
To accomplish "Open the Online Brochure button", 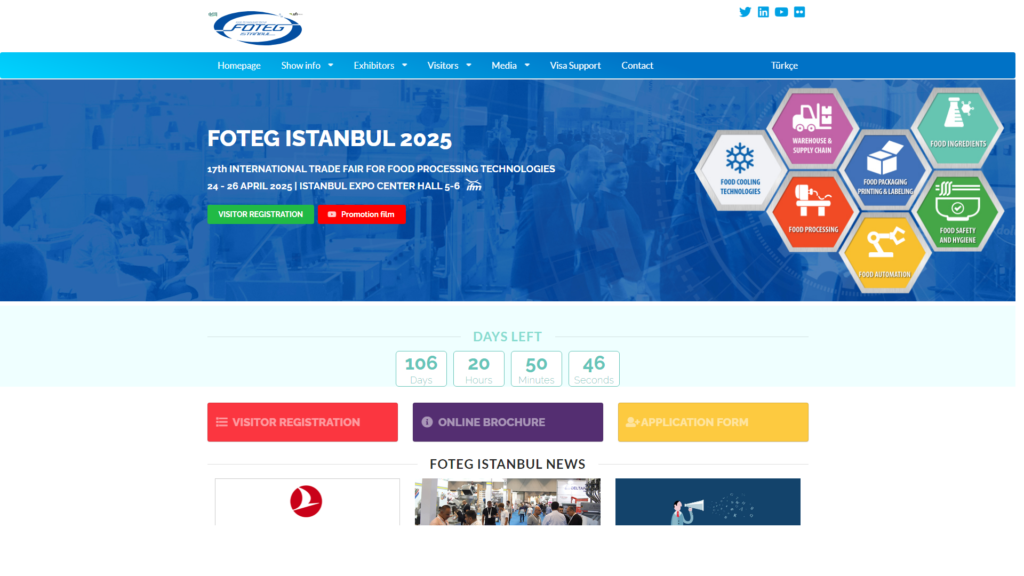I will [507, 422].
